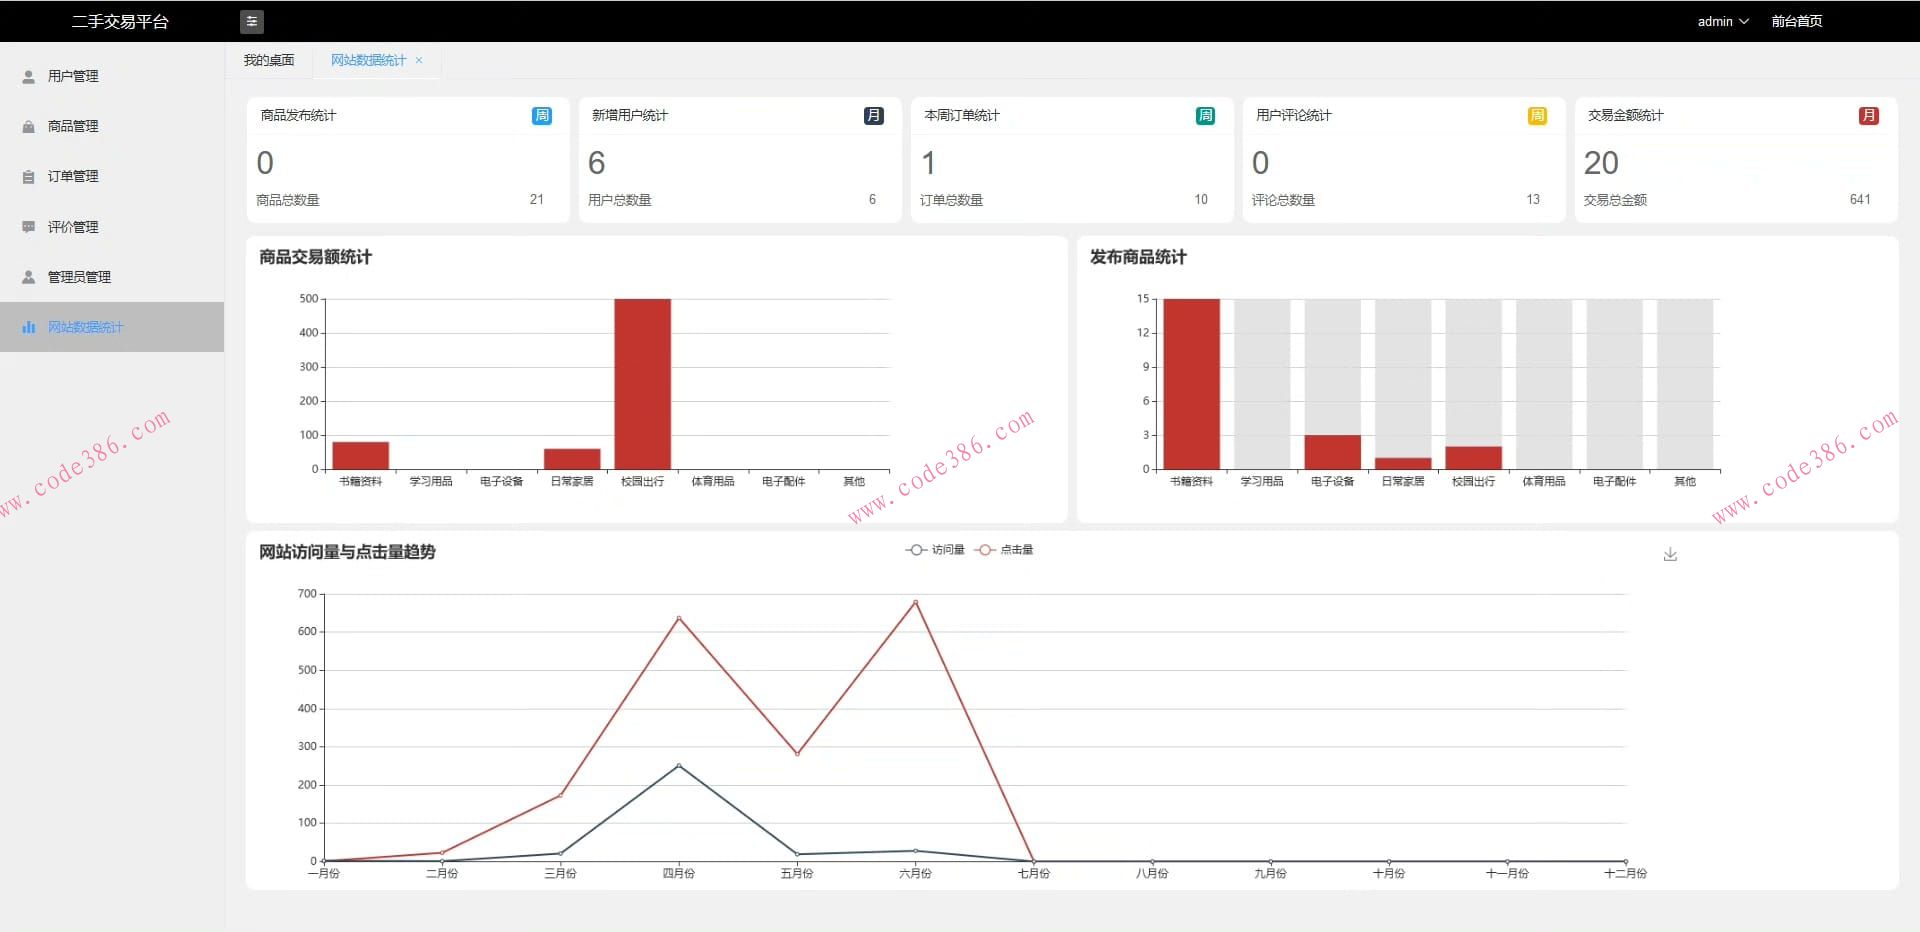Click the yellow 周 badge on 用户评论统计
This screenshot has width=1920, height=932.
[1537, 116]
